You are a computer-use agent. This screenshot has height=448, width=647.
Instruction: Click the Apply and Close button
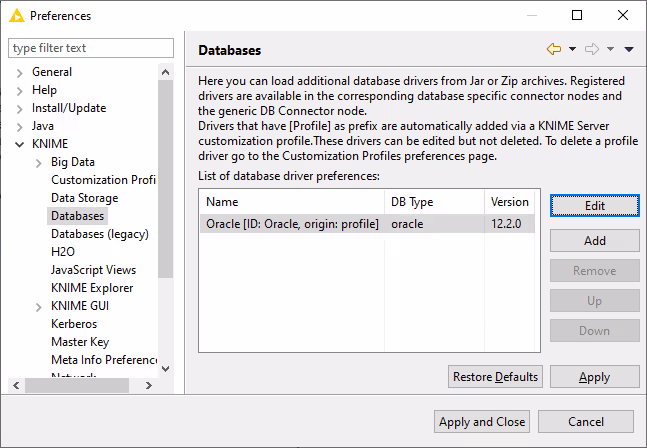pyautogui.click(x=482, y=422)
